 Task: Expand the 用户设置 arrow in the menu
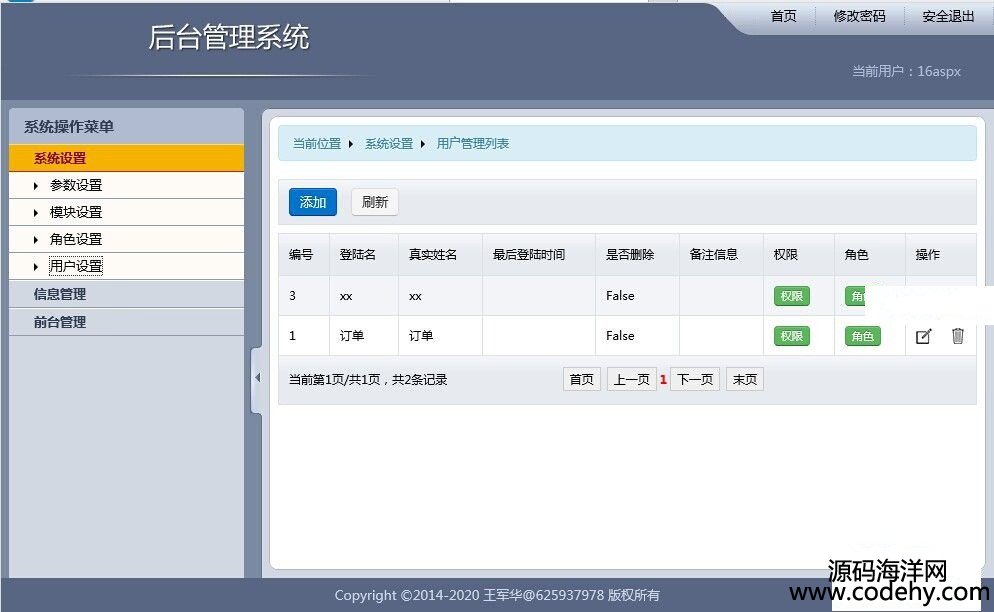point(36,267)
